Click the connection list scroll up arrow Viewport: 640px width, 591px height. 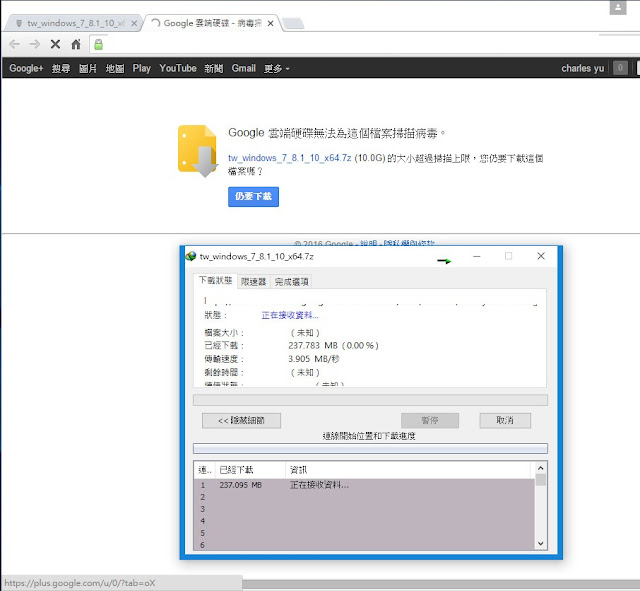point(540,468)
